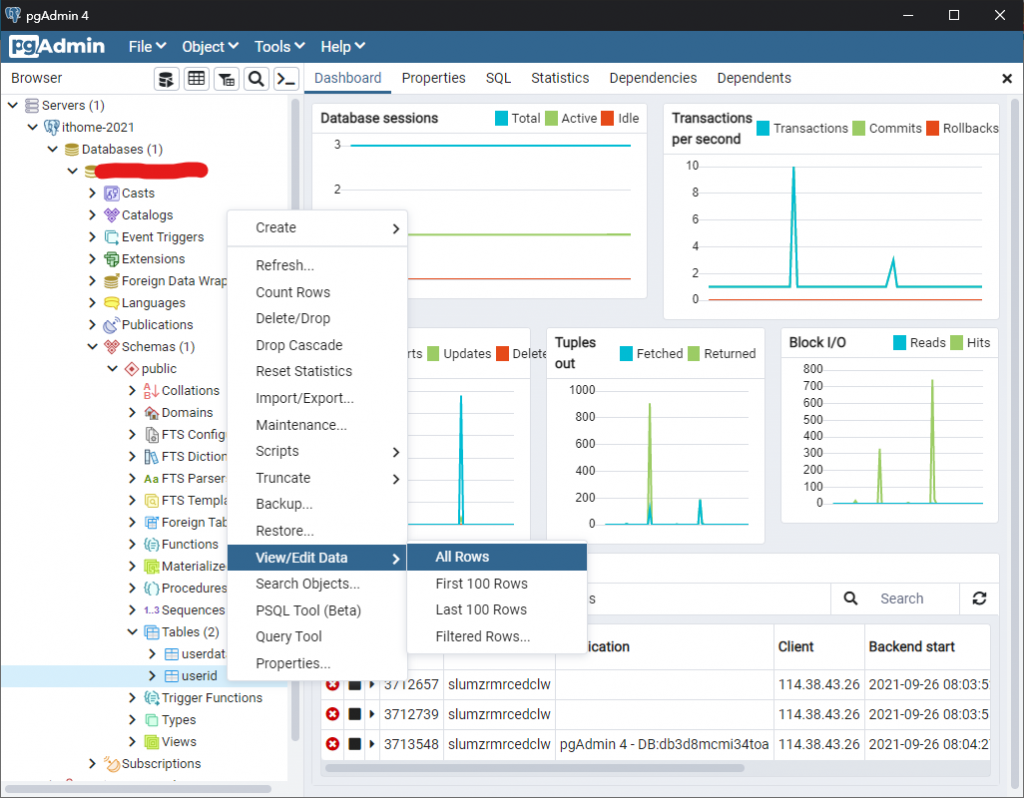Viewport: 1024px width, 798px height.
Task: Collapse the Databases node
Action: coord(52,150)
